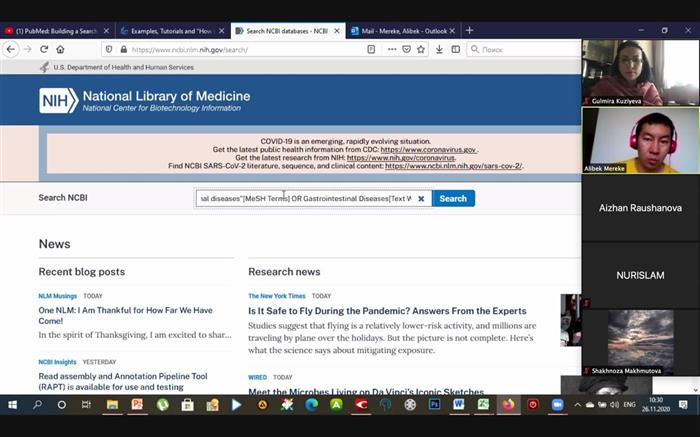
Task: Clear search text with the X icon
Action: 421,198
